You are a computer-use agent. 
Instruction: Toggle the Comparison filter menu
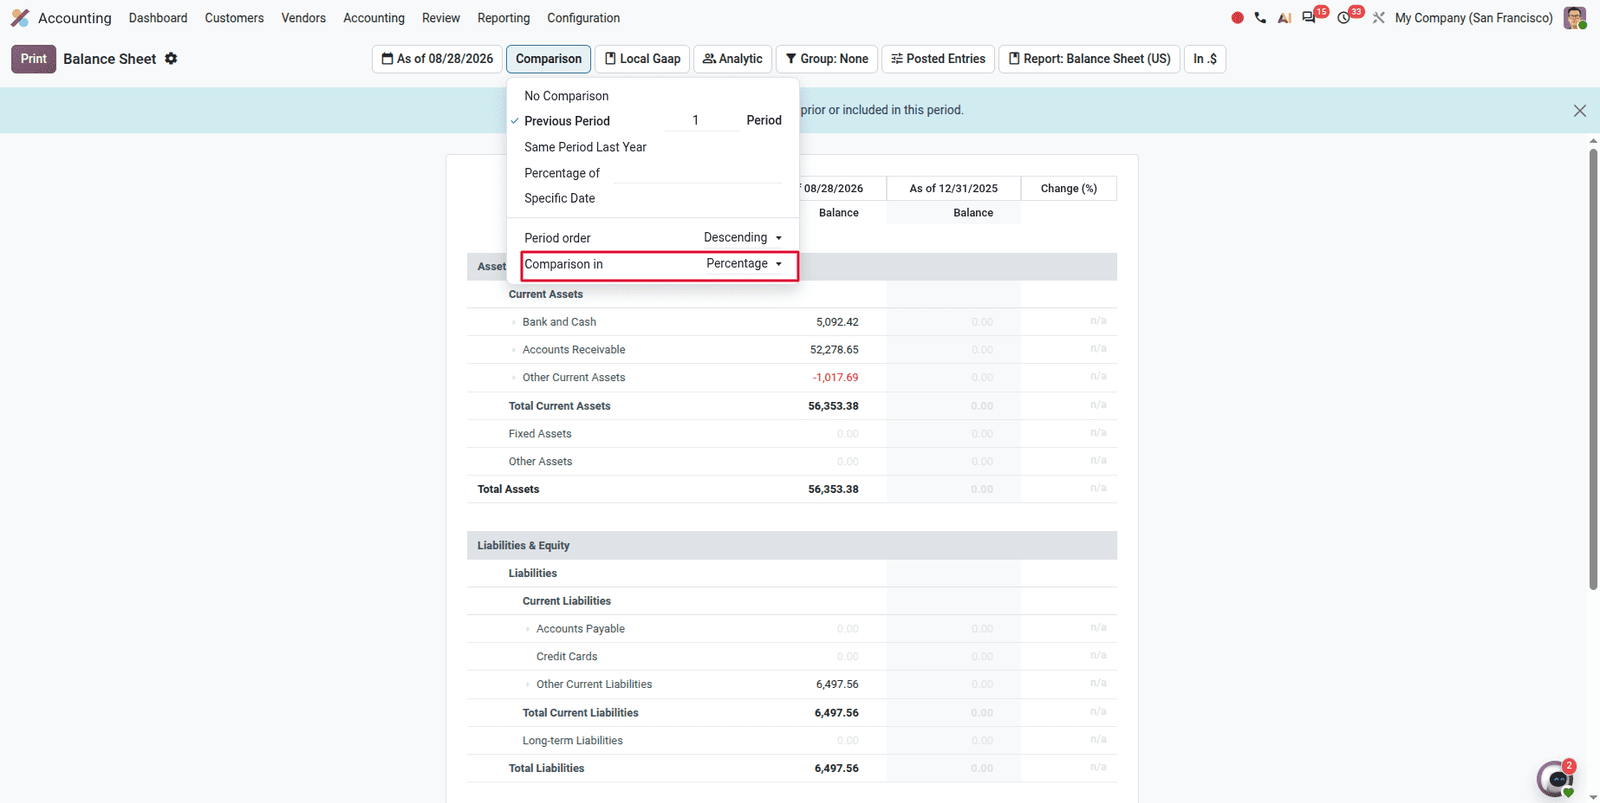(548, 59)
